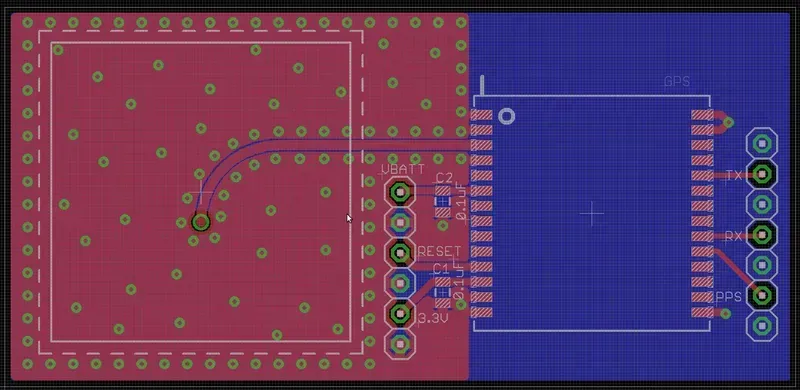The height and width of the screenshot is (390, 800).
Task: Click the PPS label text
Action: pos(729,297)
